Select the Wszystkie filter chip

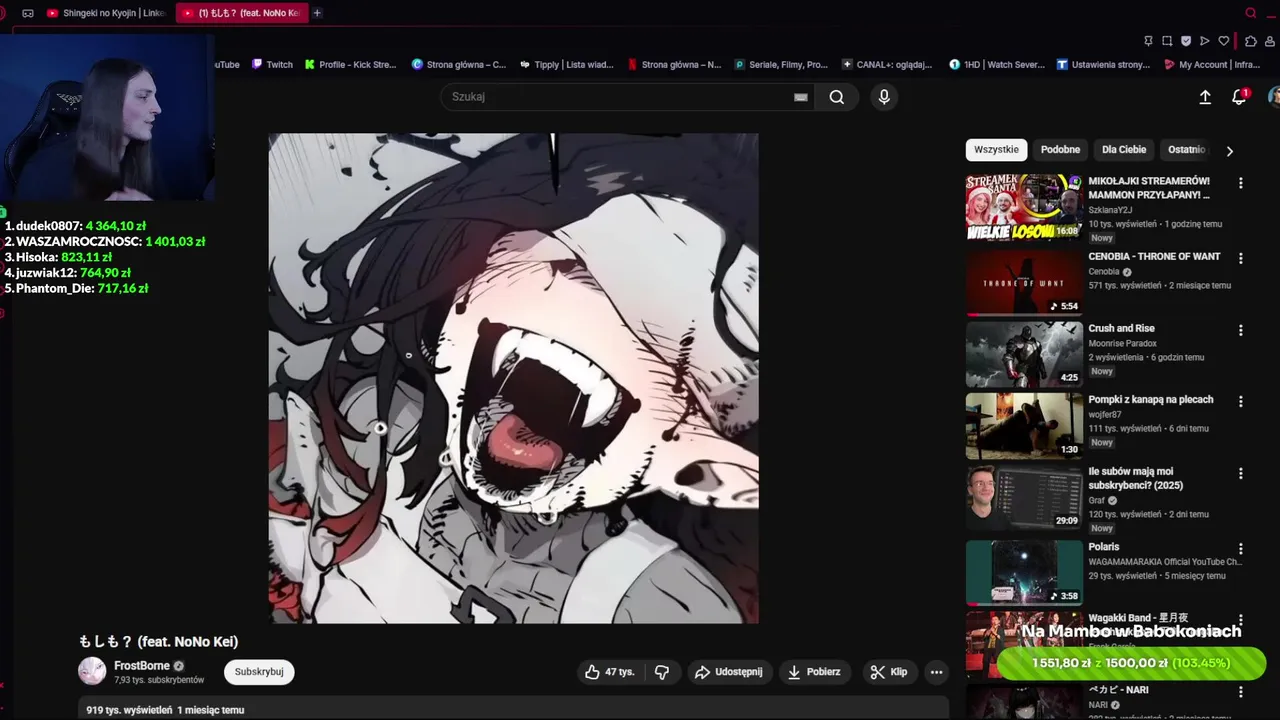pos(996,150)
